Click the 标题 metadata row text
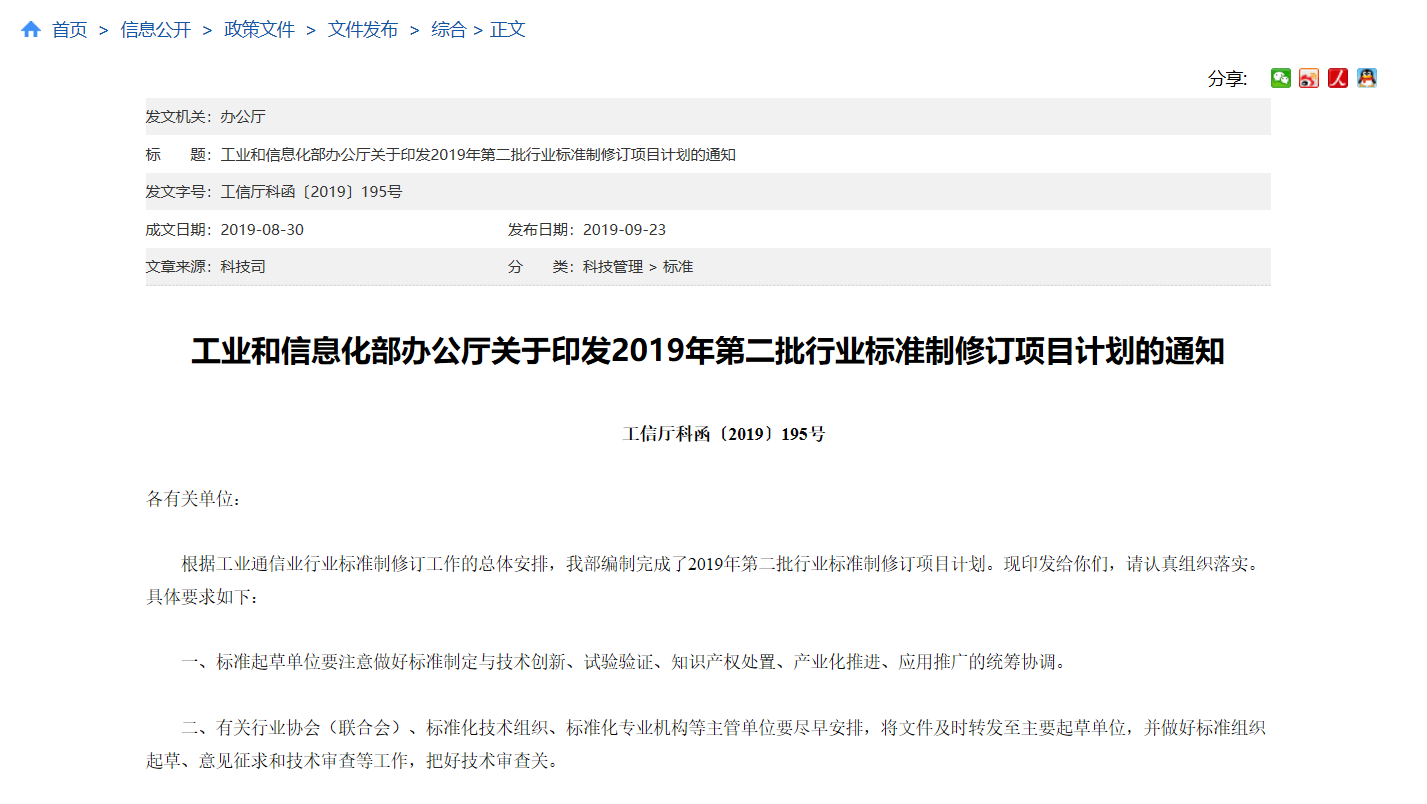 (478, 155)
